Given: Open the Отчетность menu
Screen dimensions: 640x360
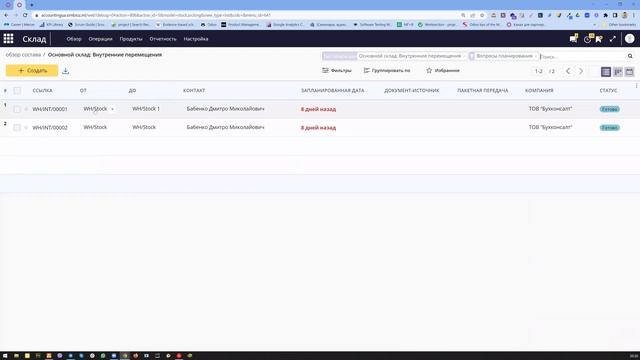Looking at the screenshot, I should pyautogui.click(x=163, y=39).
